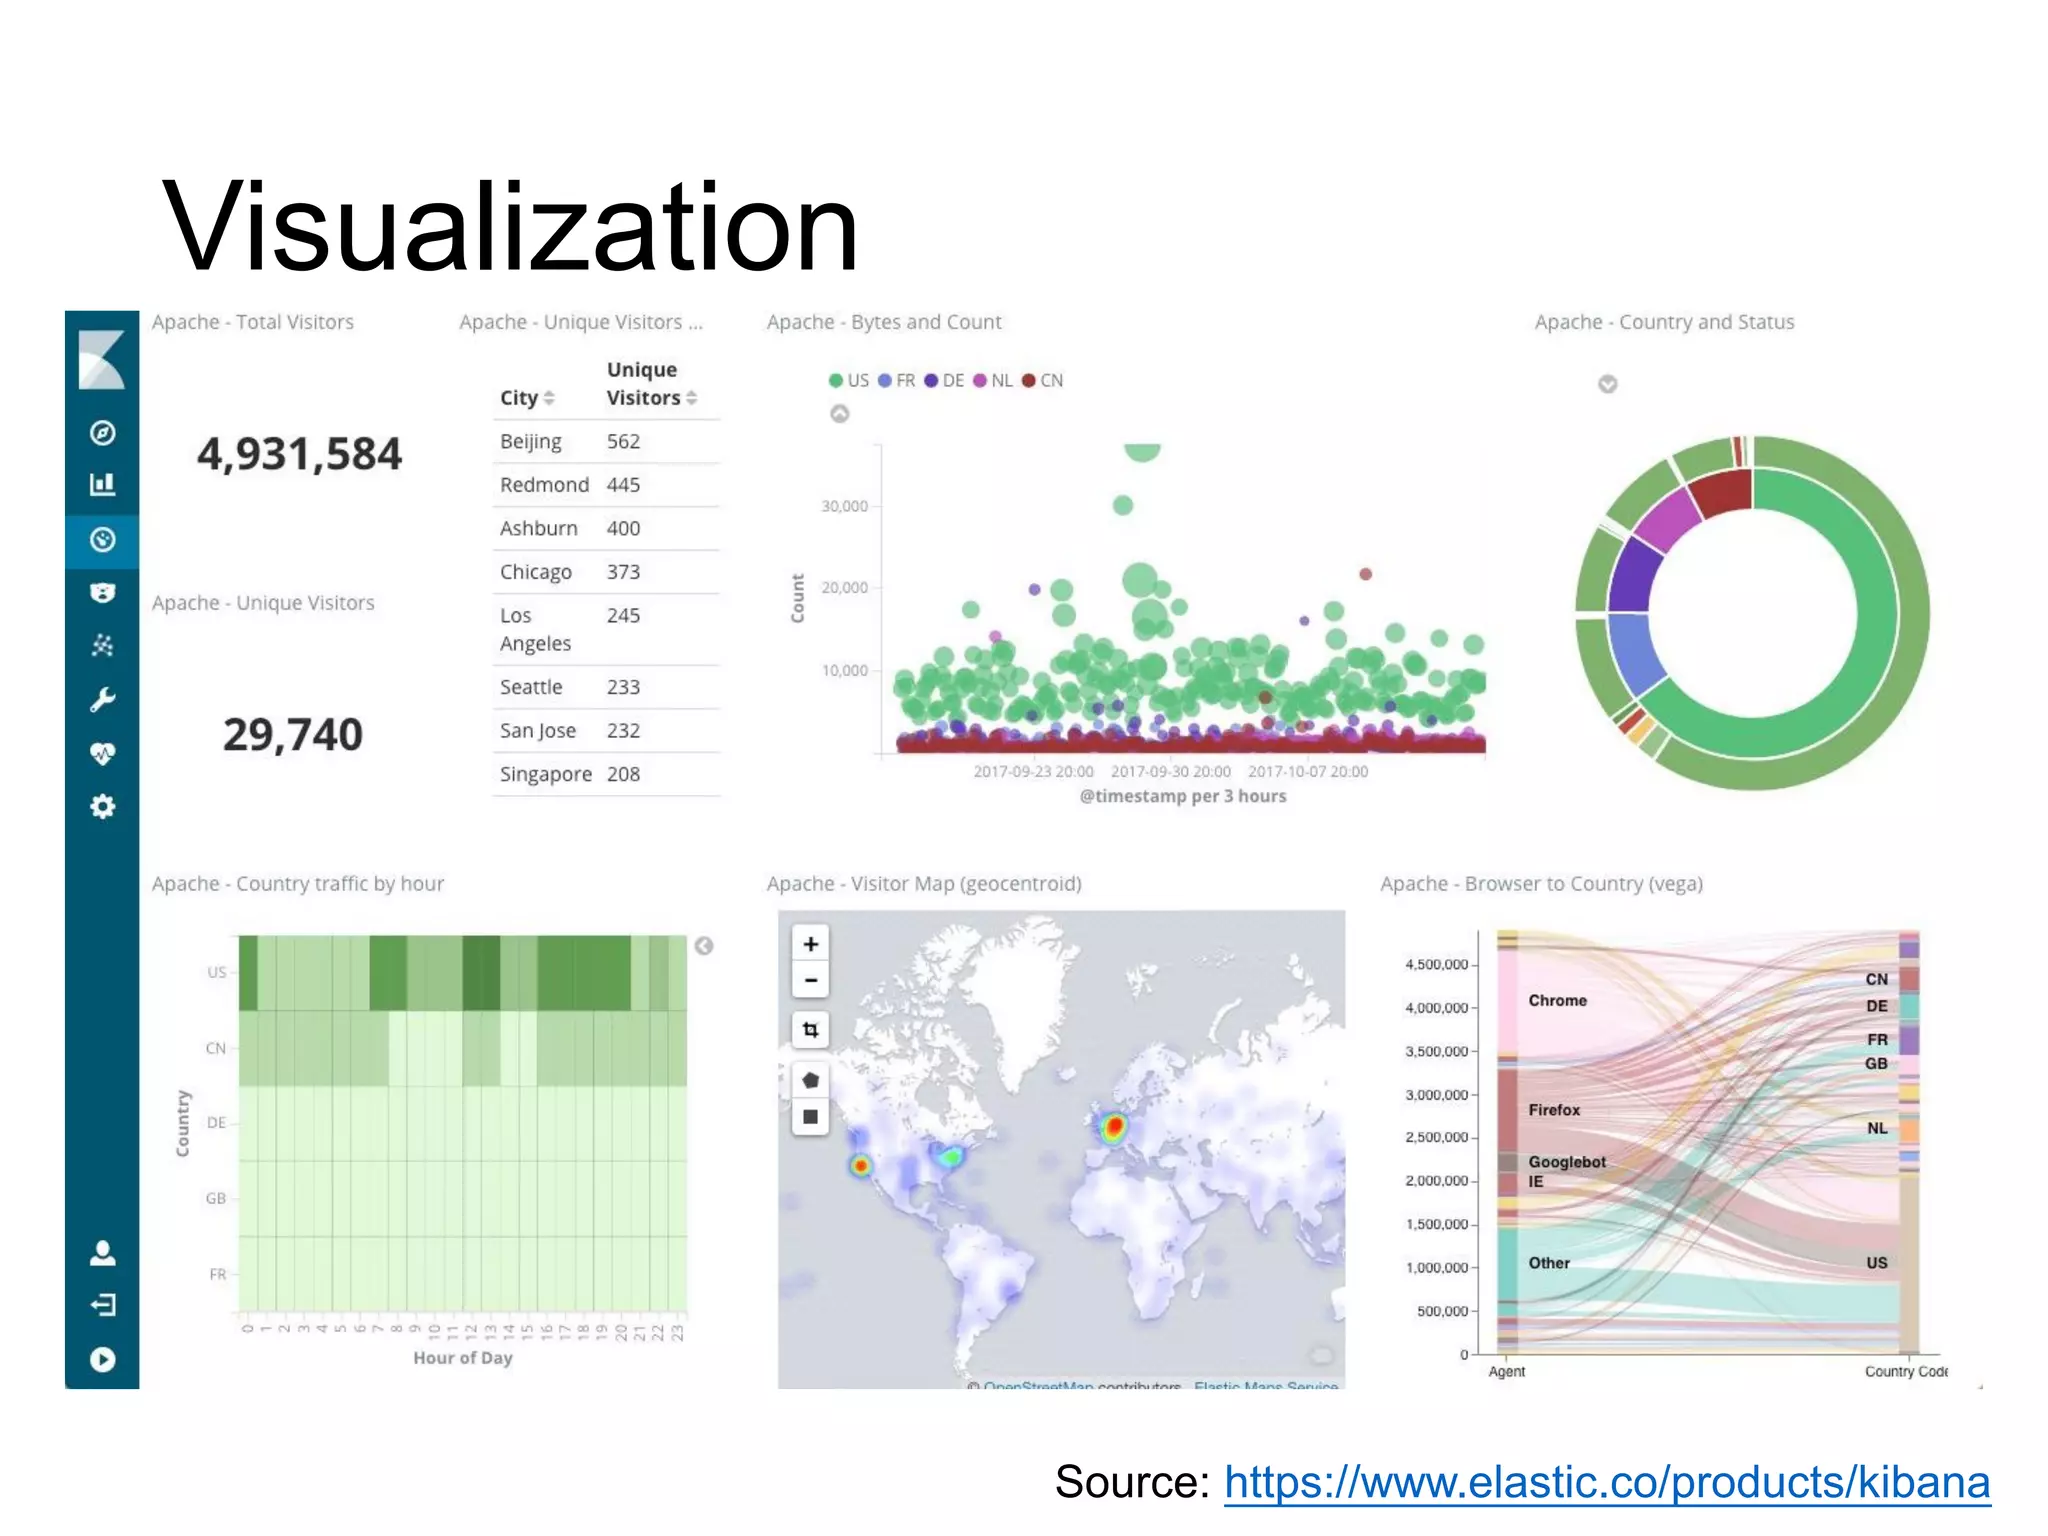2048x1536 pixels.
Task: Expand the Country and Status legend
Action: pos(1607,384)
